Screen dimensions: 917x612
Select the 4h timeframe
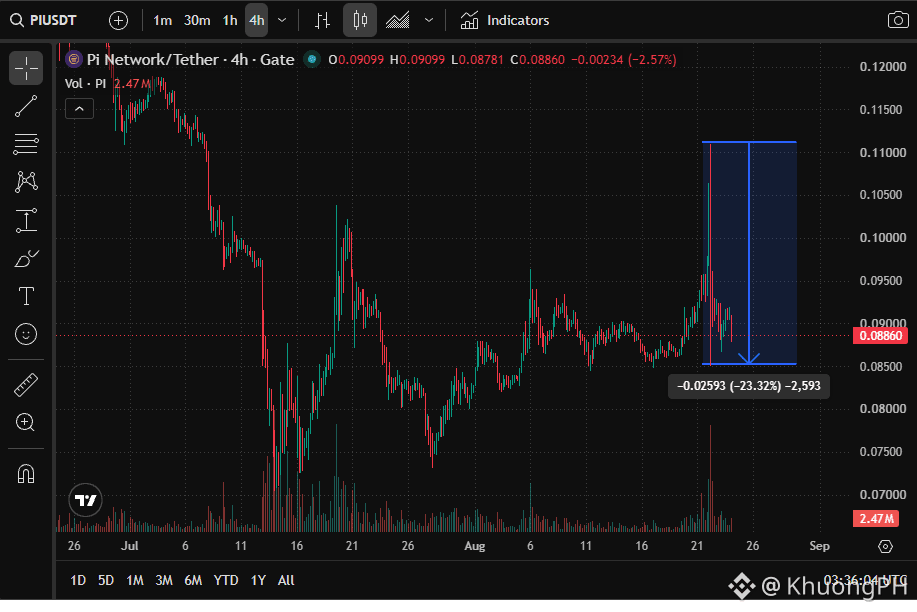257,20
